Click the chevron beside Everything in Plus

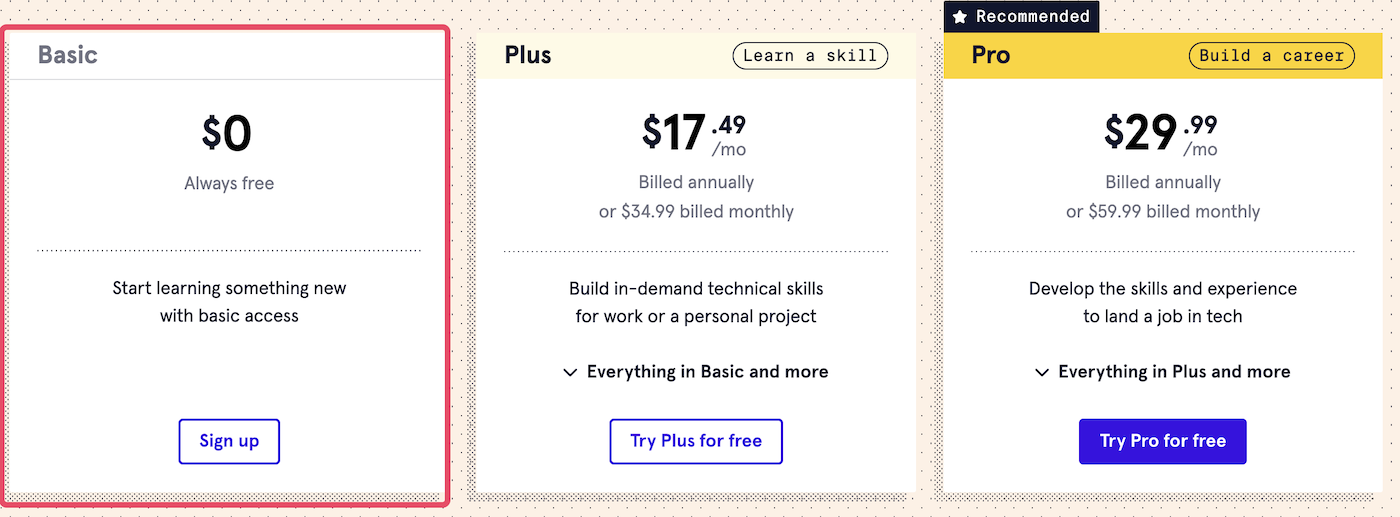coord(1041,372)
